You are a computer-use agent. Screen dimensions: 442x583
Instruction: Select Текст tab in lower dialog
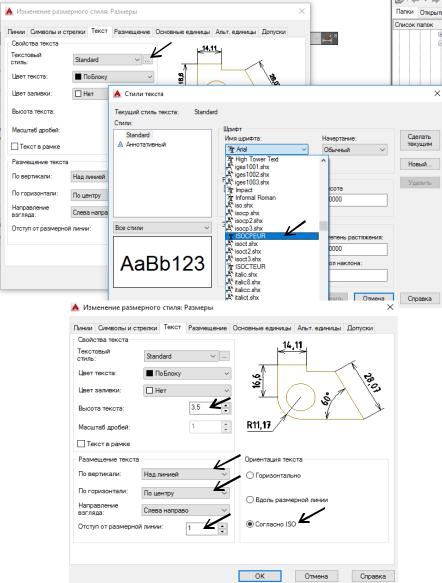point(172,327)
